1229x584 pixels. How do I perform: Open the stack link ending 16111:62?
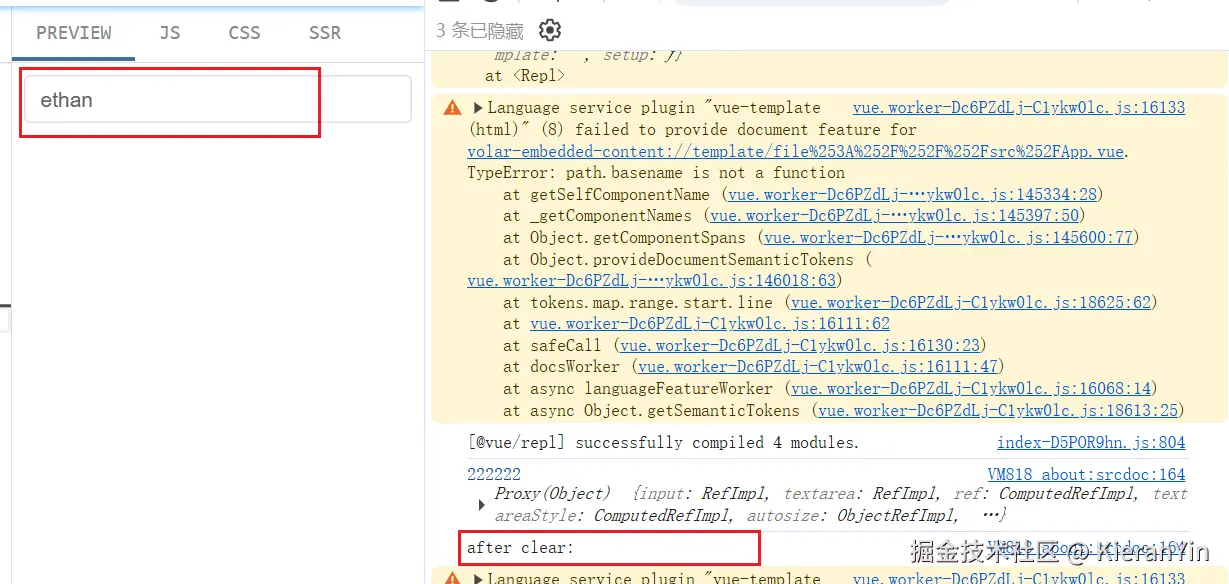point(710,324)
